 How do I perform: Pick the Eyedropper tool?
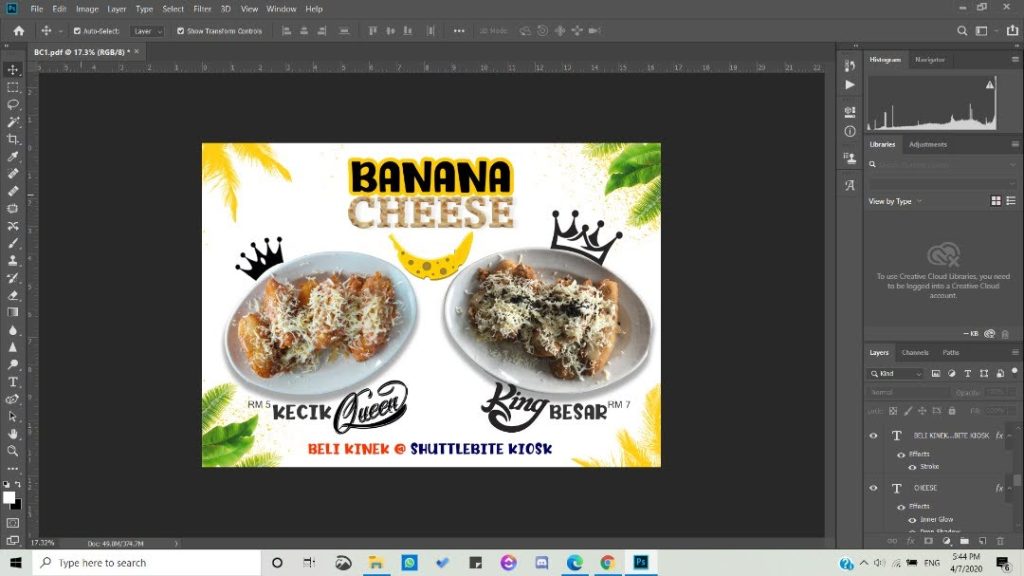tap(13, 157)
